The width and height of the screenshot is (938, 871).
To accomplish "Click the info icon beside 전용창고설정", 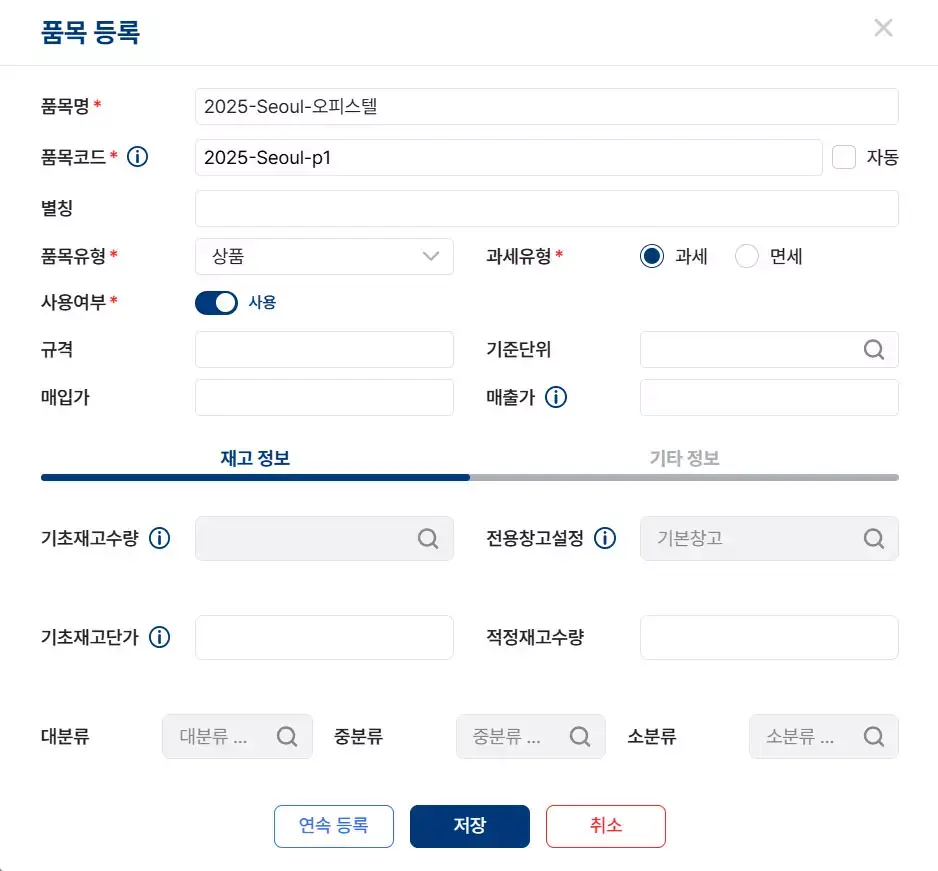I will [604, 538].
